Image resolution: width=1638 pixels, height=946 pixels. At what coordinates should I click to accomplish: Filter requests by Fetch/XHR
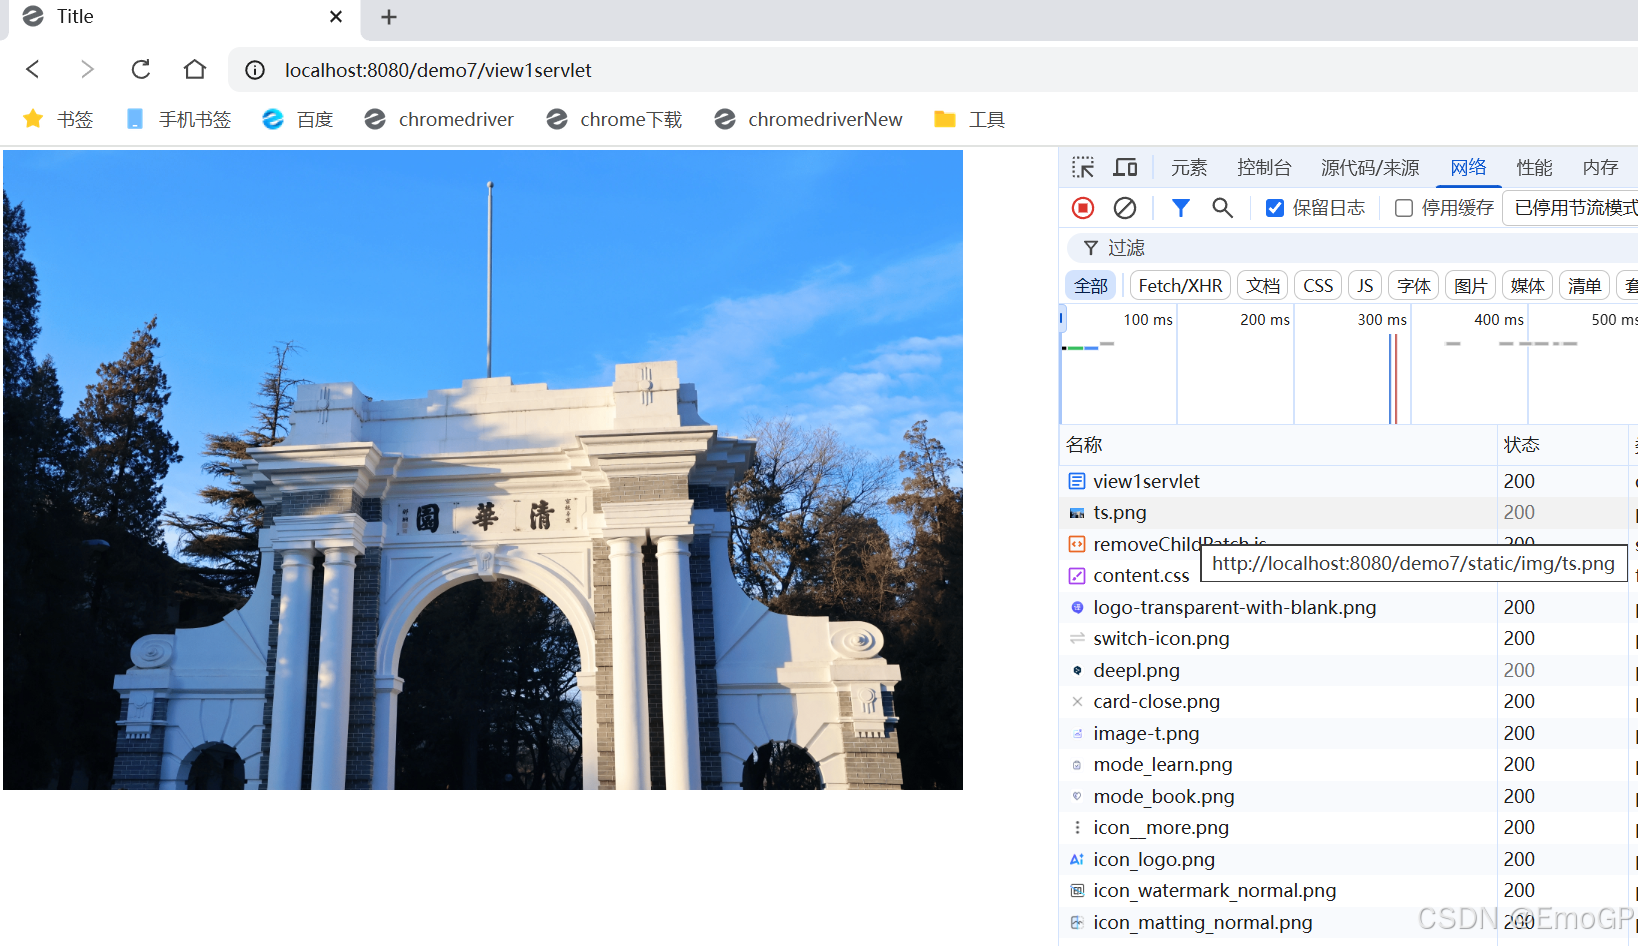(1180, 286)
